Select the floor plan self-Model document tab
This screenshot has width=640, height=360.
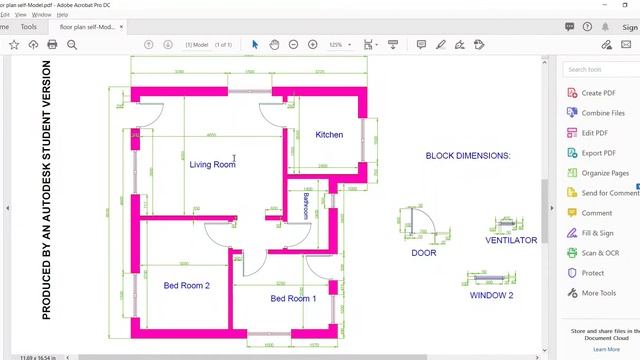point(87,27)
